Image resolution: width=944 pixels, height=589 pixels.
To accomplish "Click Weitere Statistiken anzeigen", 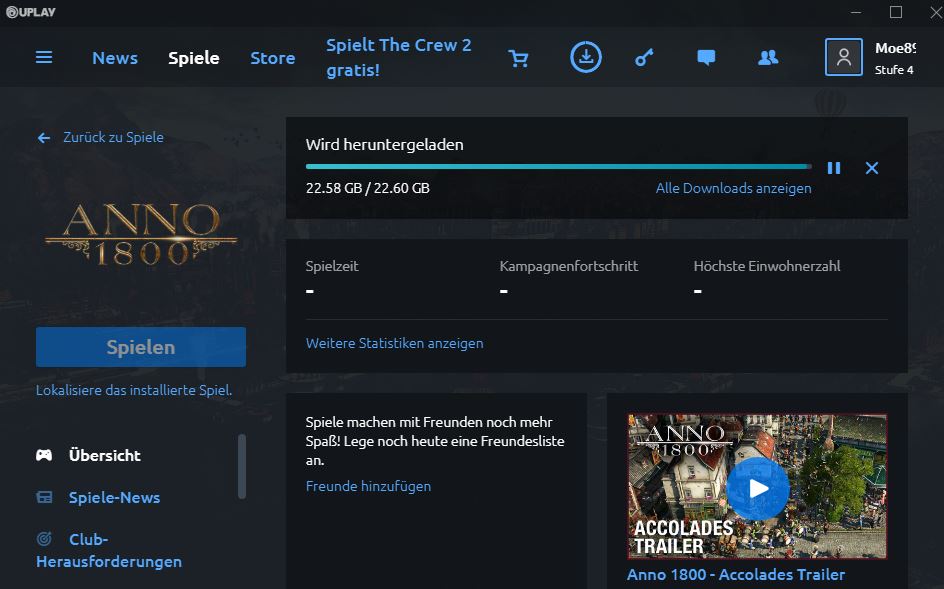I will (394, 343).
